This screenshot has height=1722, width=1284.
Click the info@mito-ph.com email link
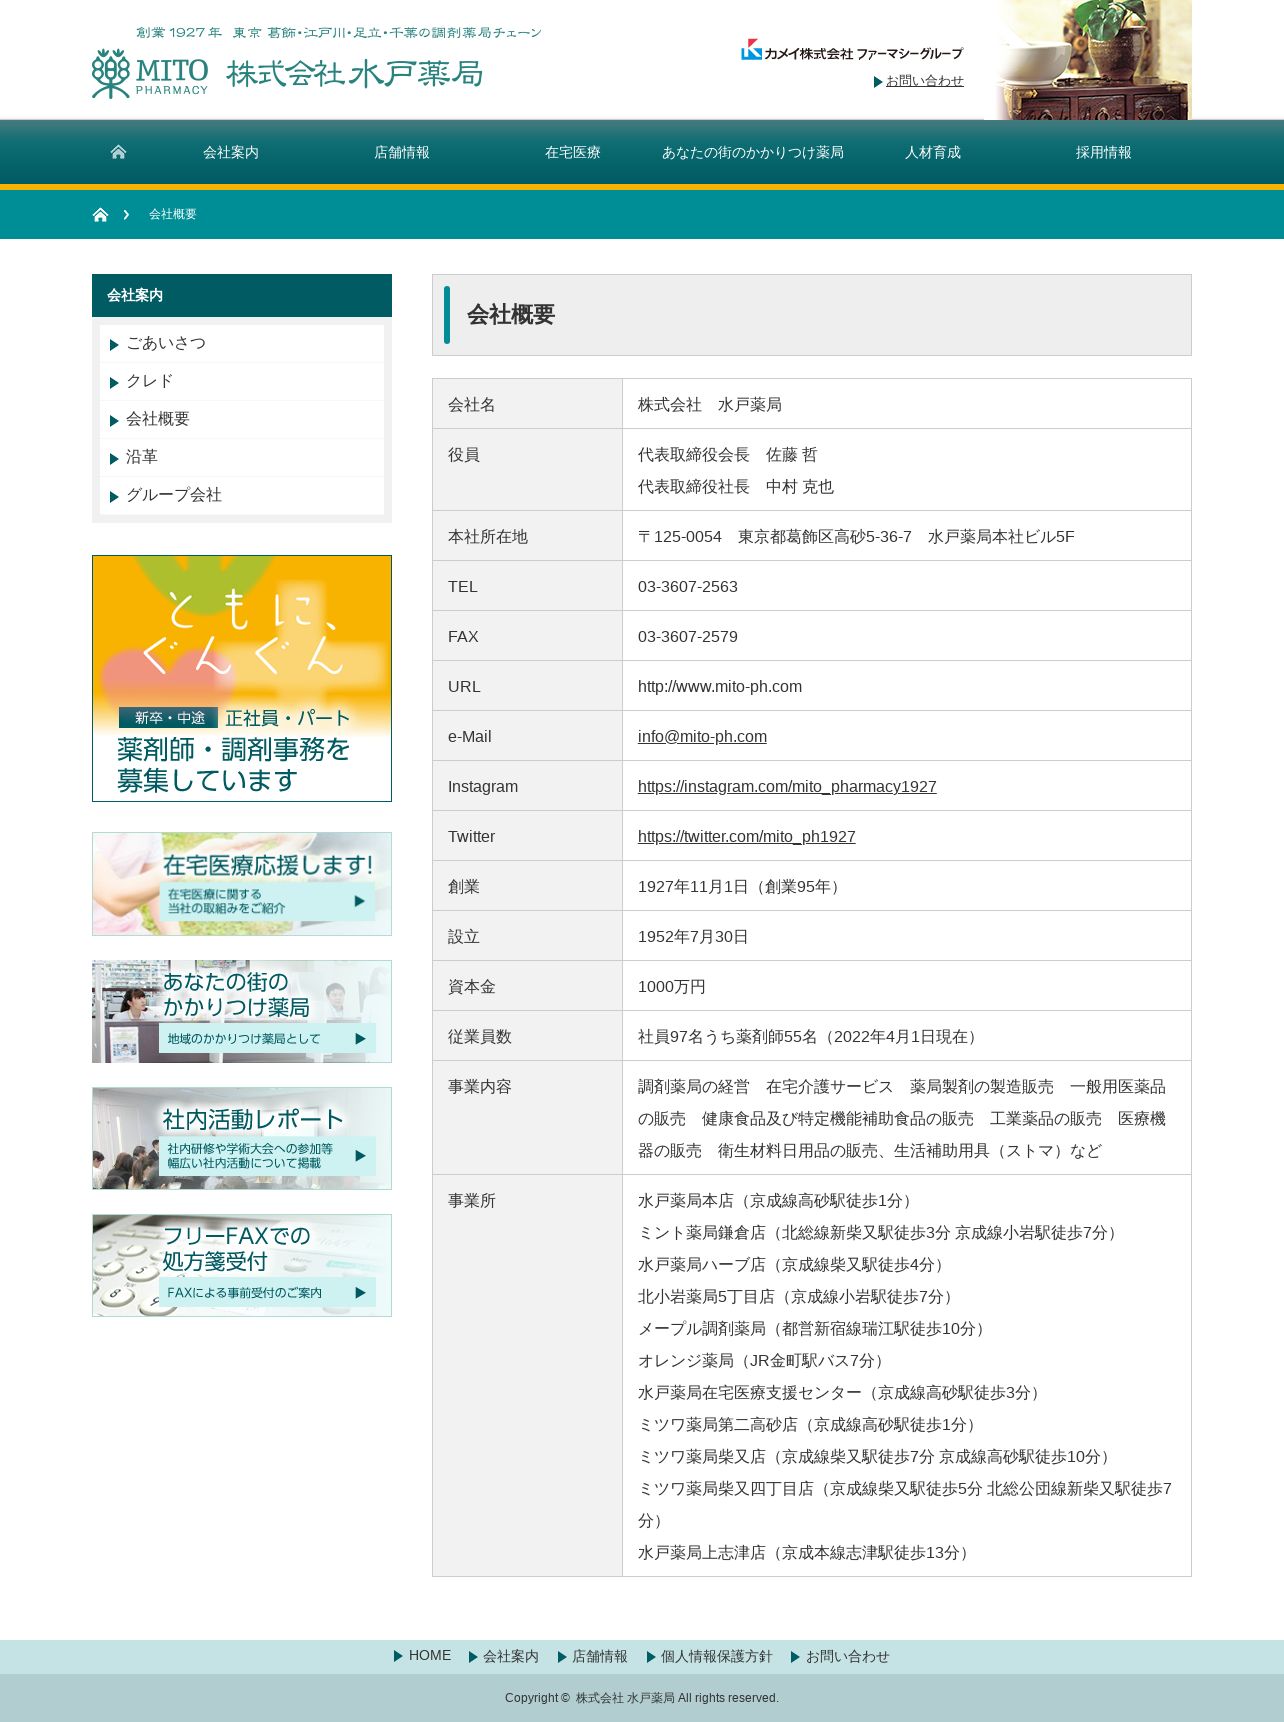[702, 736]
